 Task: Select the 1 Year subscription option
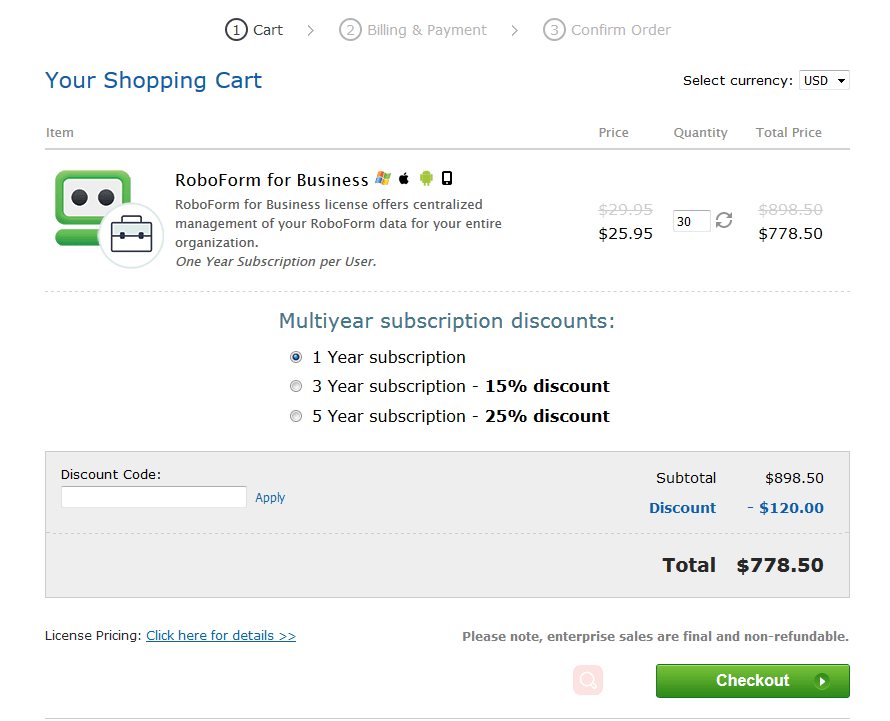(x=296, y=357)
